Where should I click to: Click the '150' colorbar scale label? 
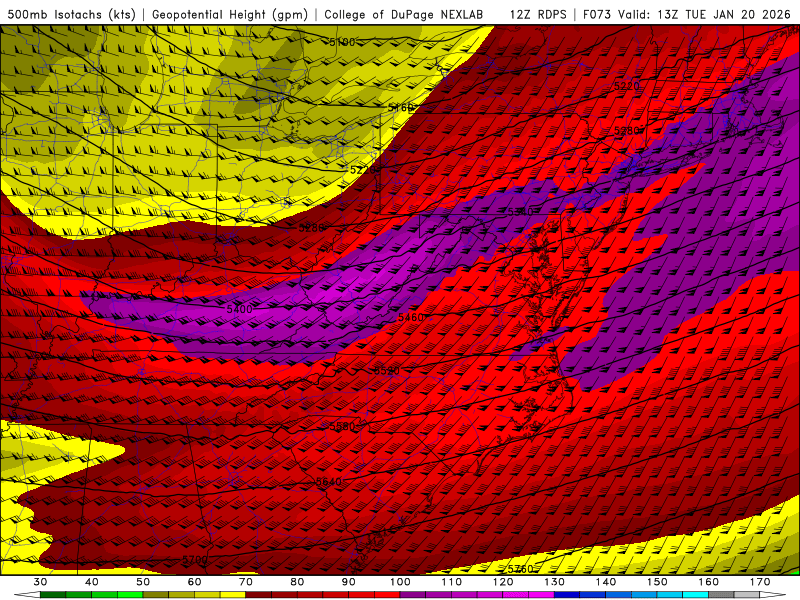coord(657,582)
